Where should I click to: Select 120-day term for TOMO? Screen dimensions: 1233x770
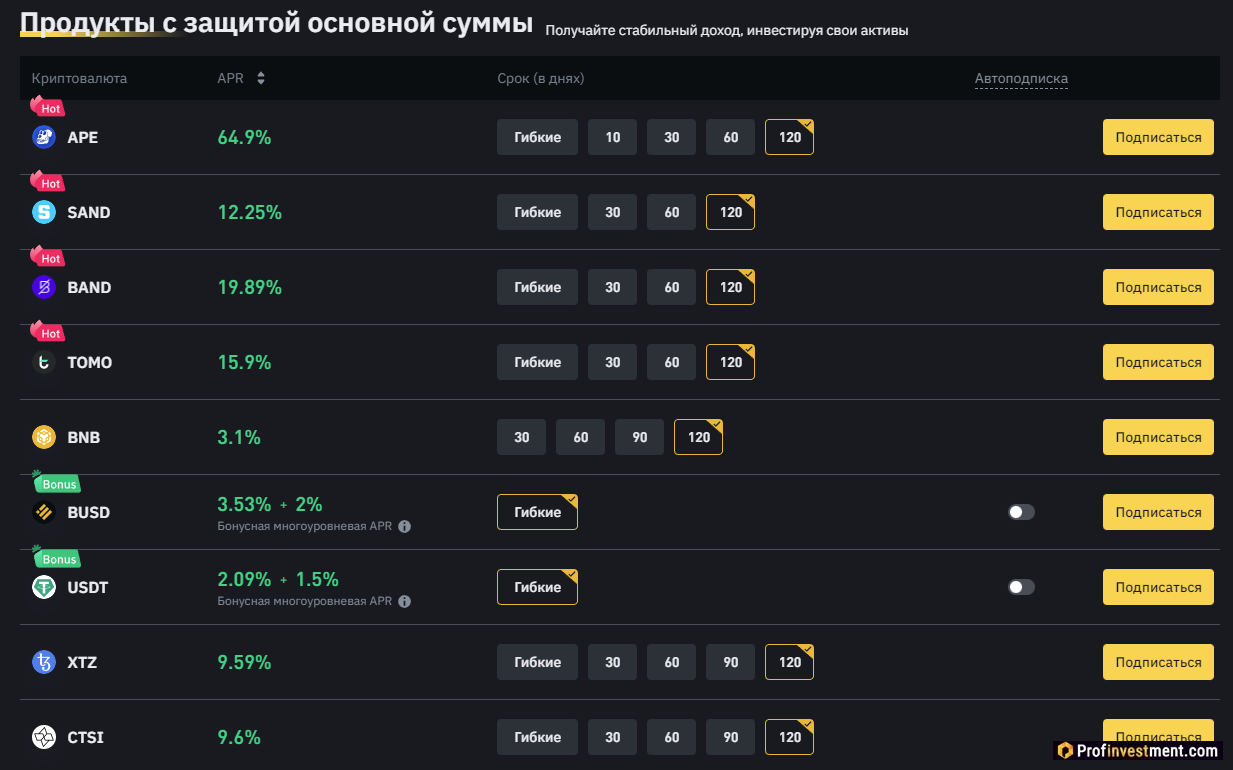pos(731,362)
